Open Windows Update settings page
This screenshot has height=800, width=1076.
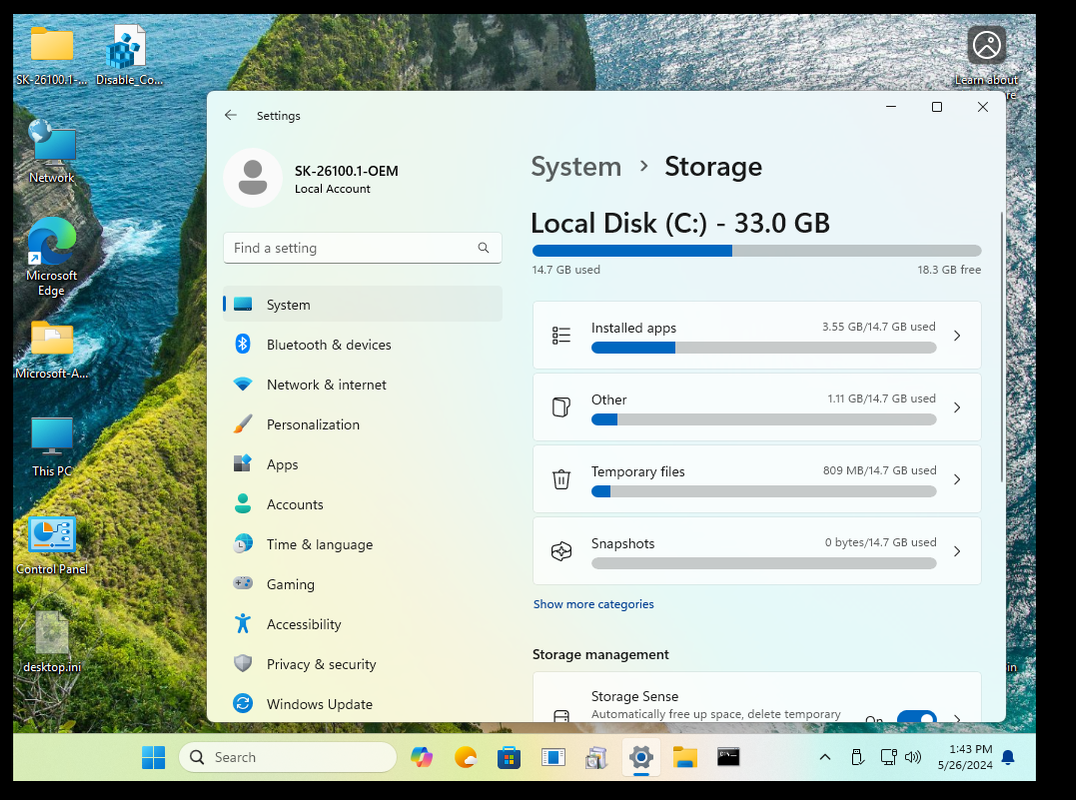(362, 704)
